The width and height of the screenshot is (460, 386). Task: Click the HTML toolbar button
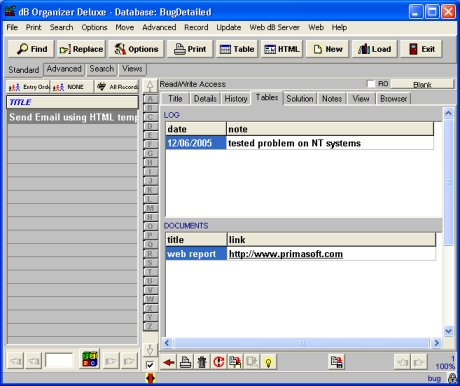coord(282,49)
